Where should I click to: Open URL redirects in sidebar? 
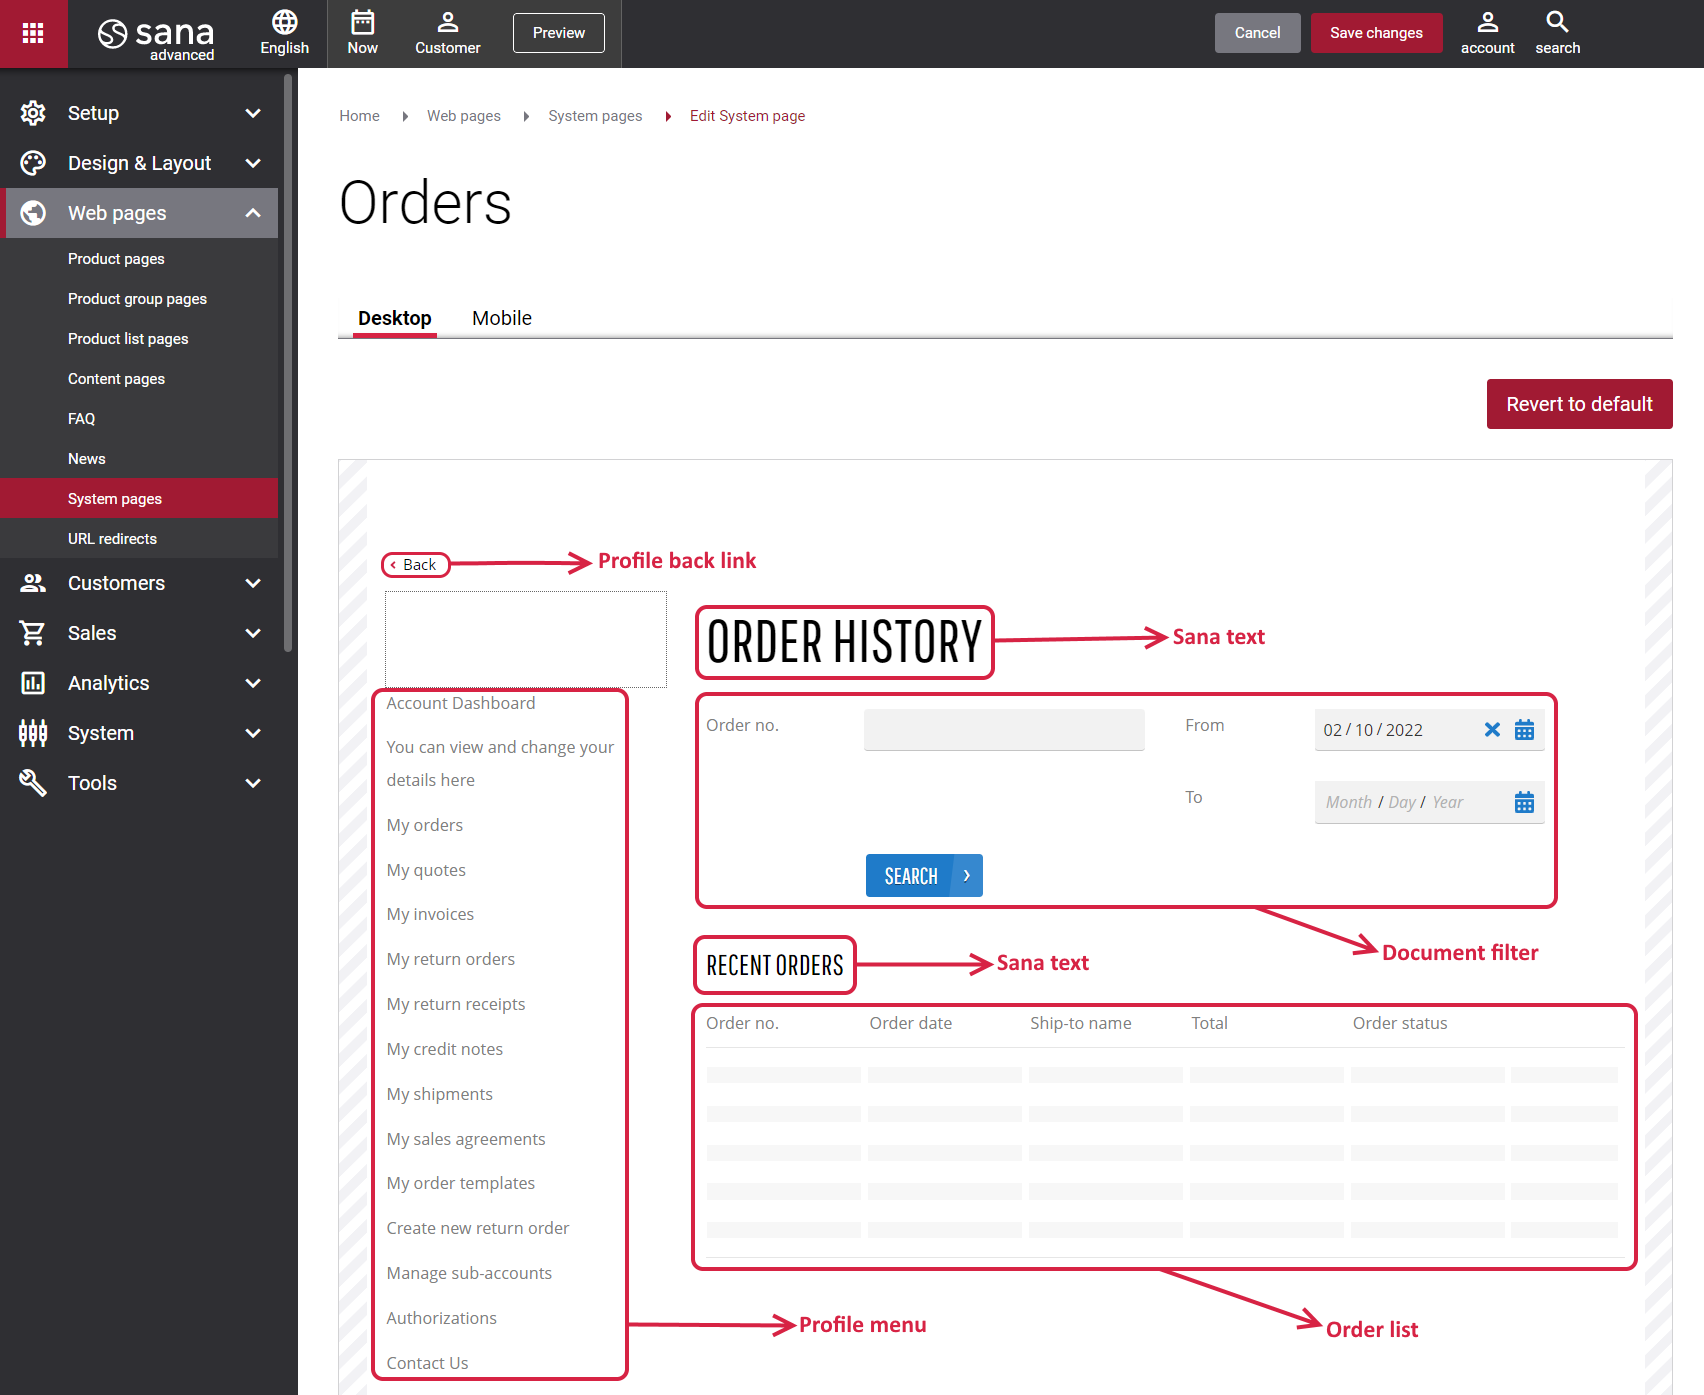pyautogui.click(x=112, y=539)
